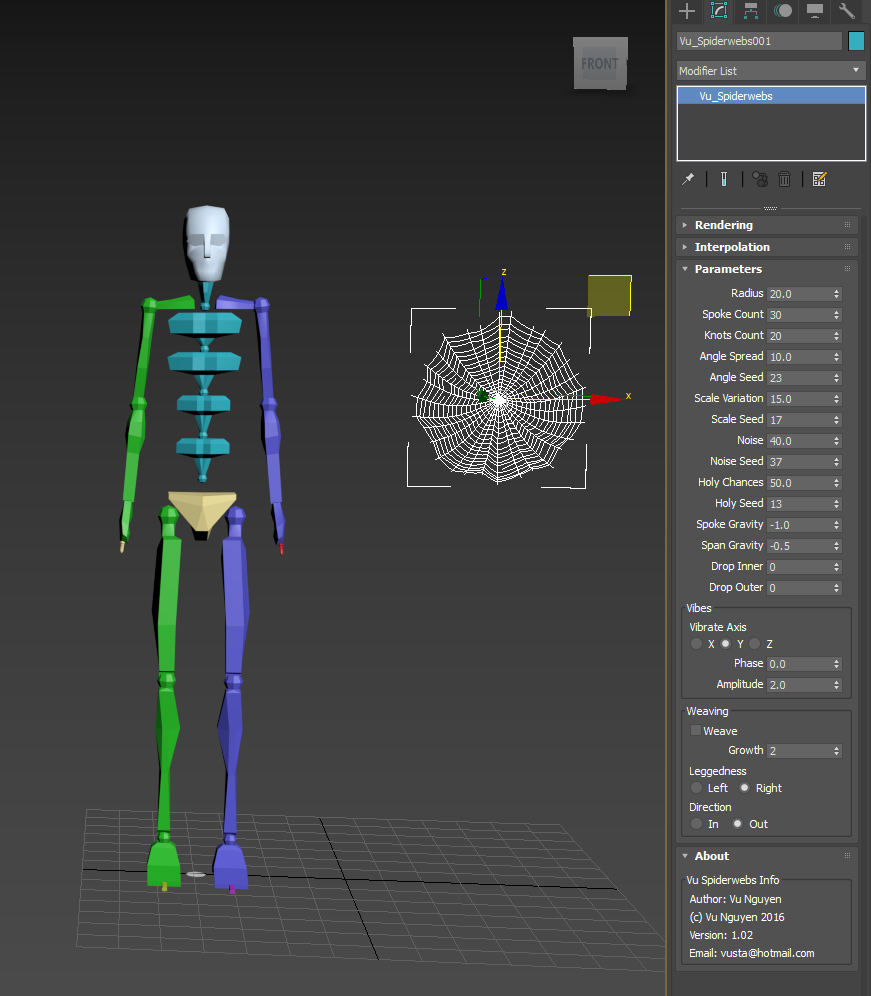
Task: Click the Pin Stack icon
Action: click(688, 179)
